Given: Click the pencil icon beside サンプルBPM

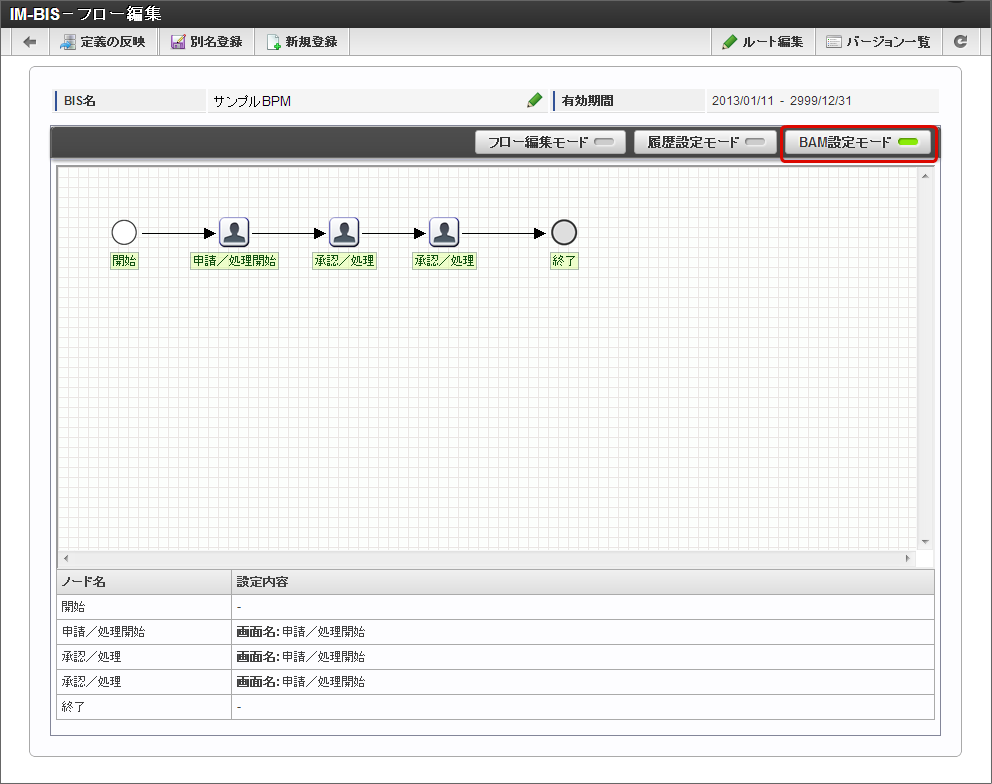Looking at the screenshot, I should tap(535, 101).
